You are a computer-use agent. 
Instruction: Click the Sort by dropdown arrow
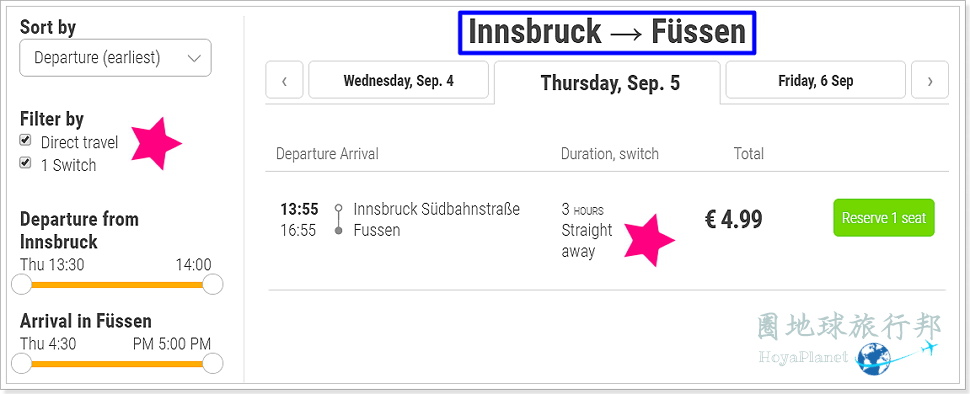click(x=194, y=59)
